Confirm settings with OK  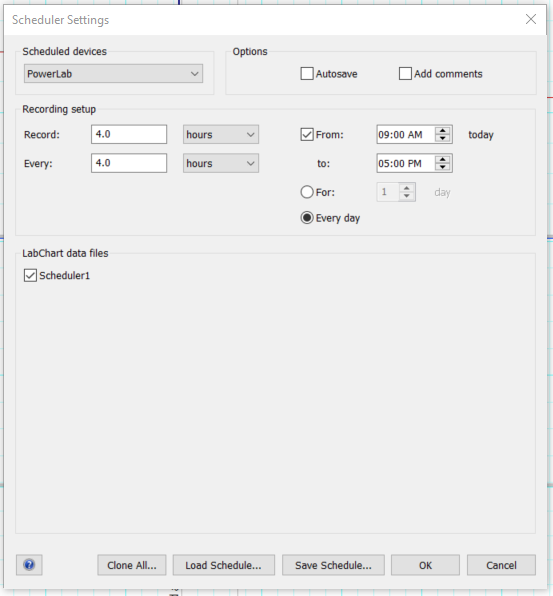point(425,565)
